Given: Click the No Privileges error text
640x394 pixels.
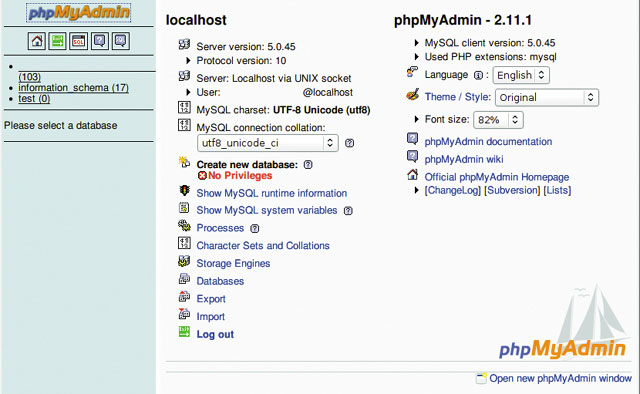Looking at the screenshot, I should tap(240, 176).
